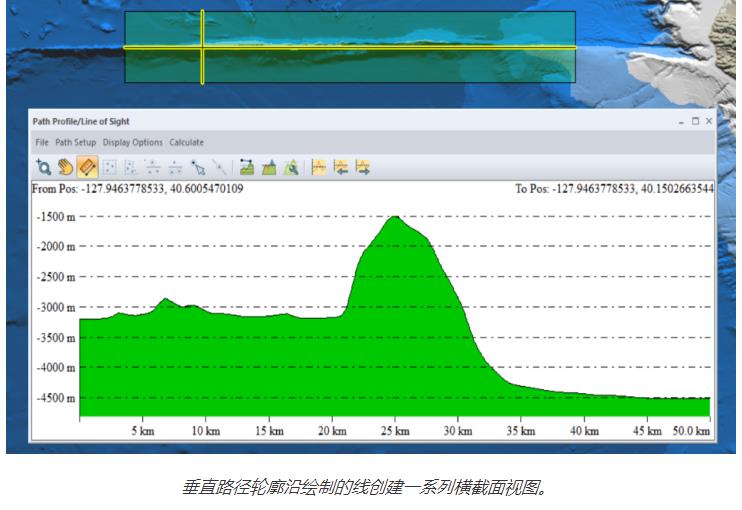
Task: Click the 10 km distance label
Action: coord(206,431)
